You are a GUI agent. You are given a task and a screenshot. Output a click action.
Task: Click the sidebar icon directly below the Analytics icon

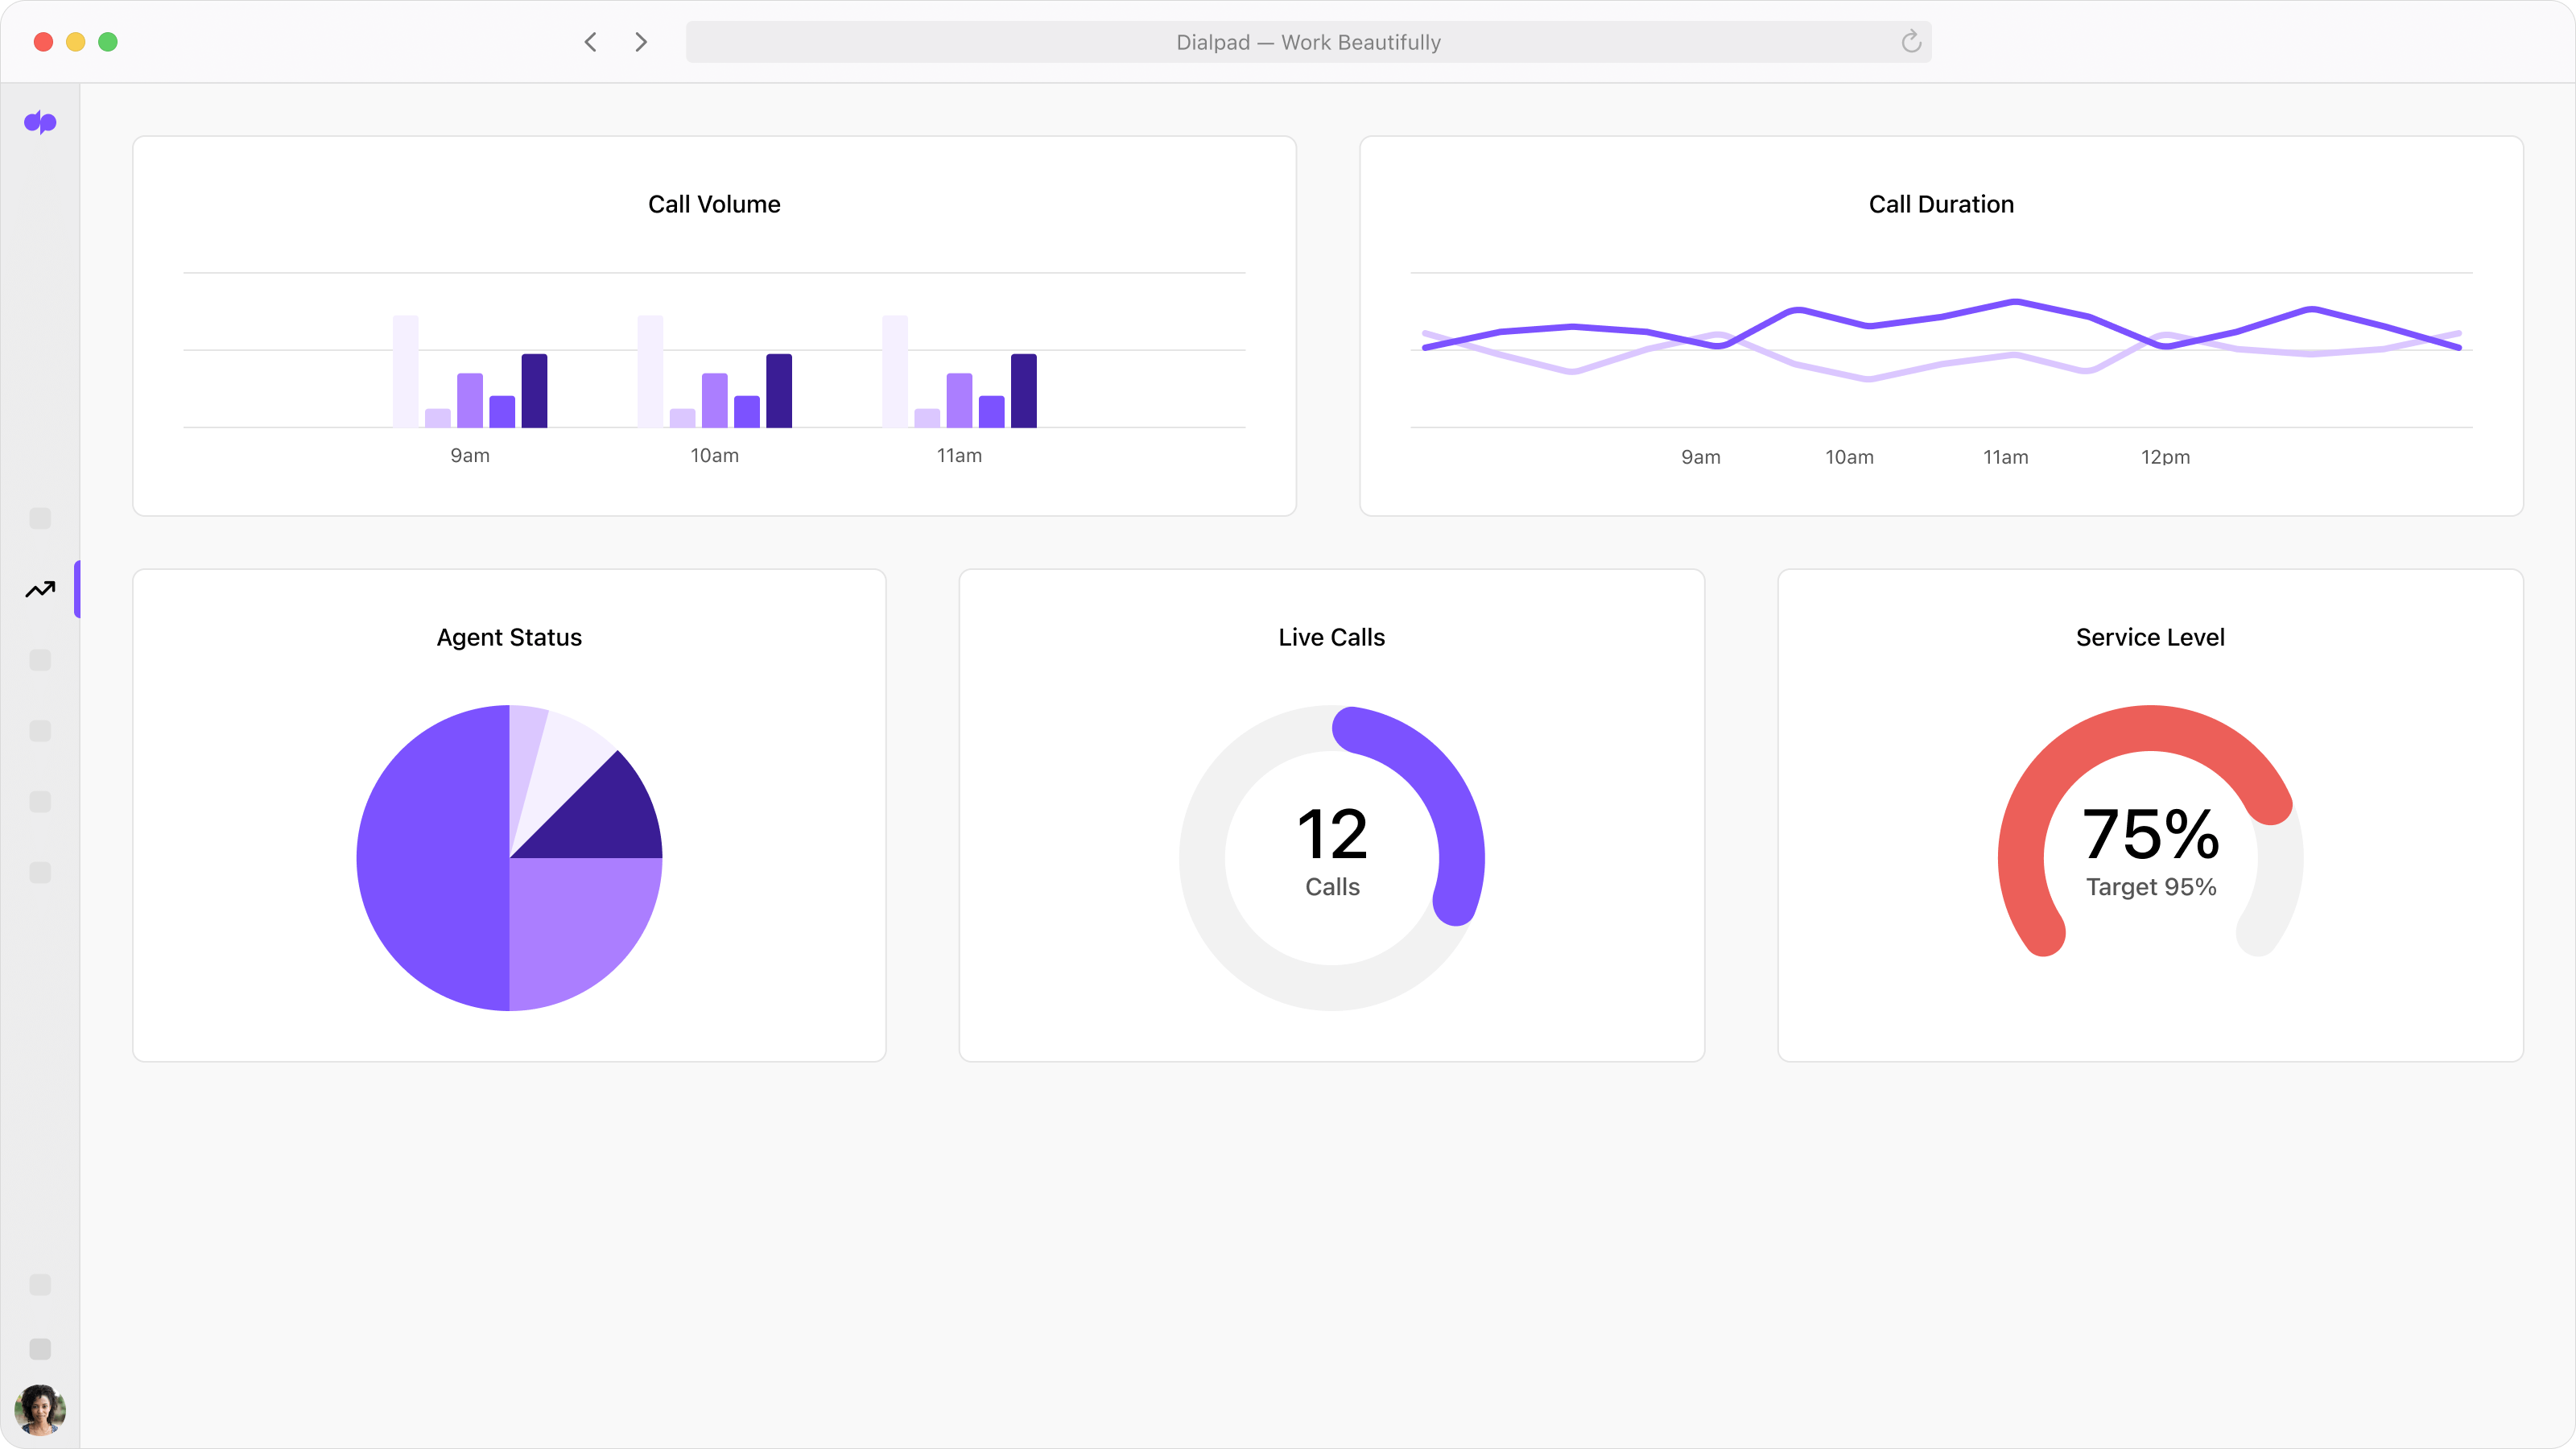(40, 660)
